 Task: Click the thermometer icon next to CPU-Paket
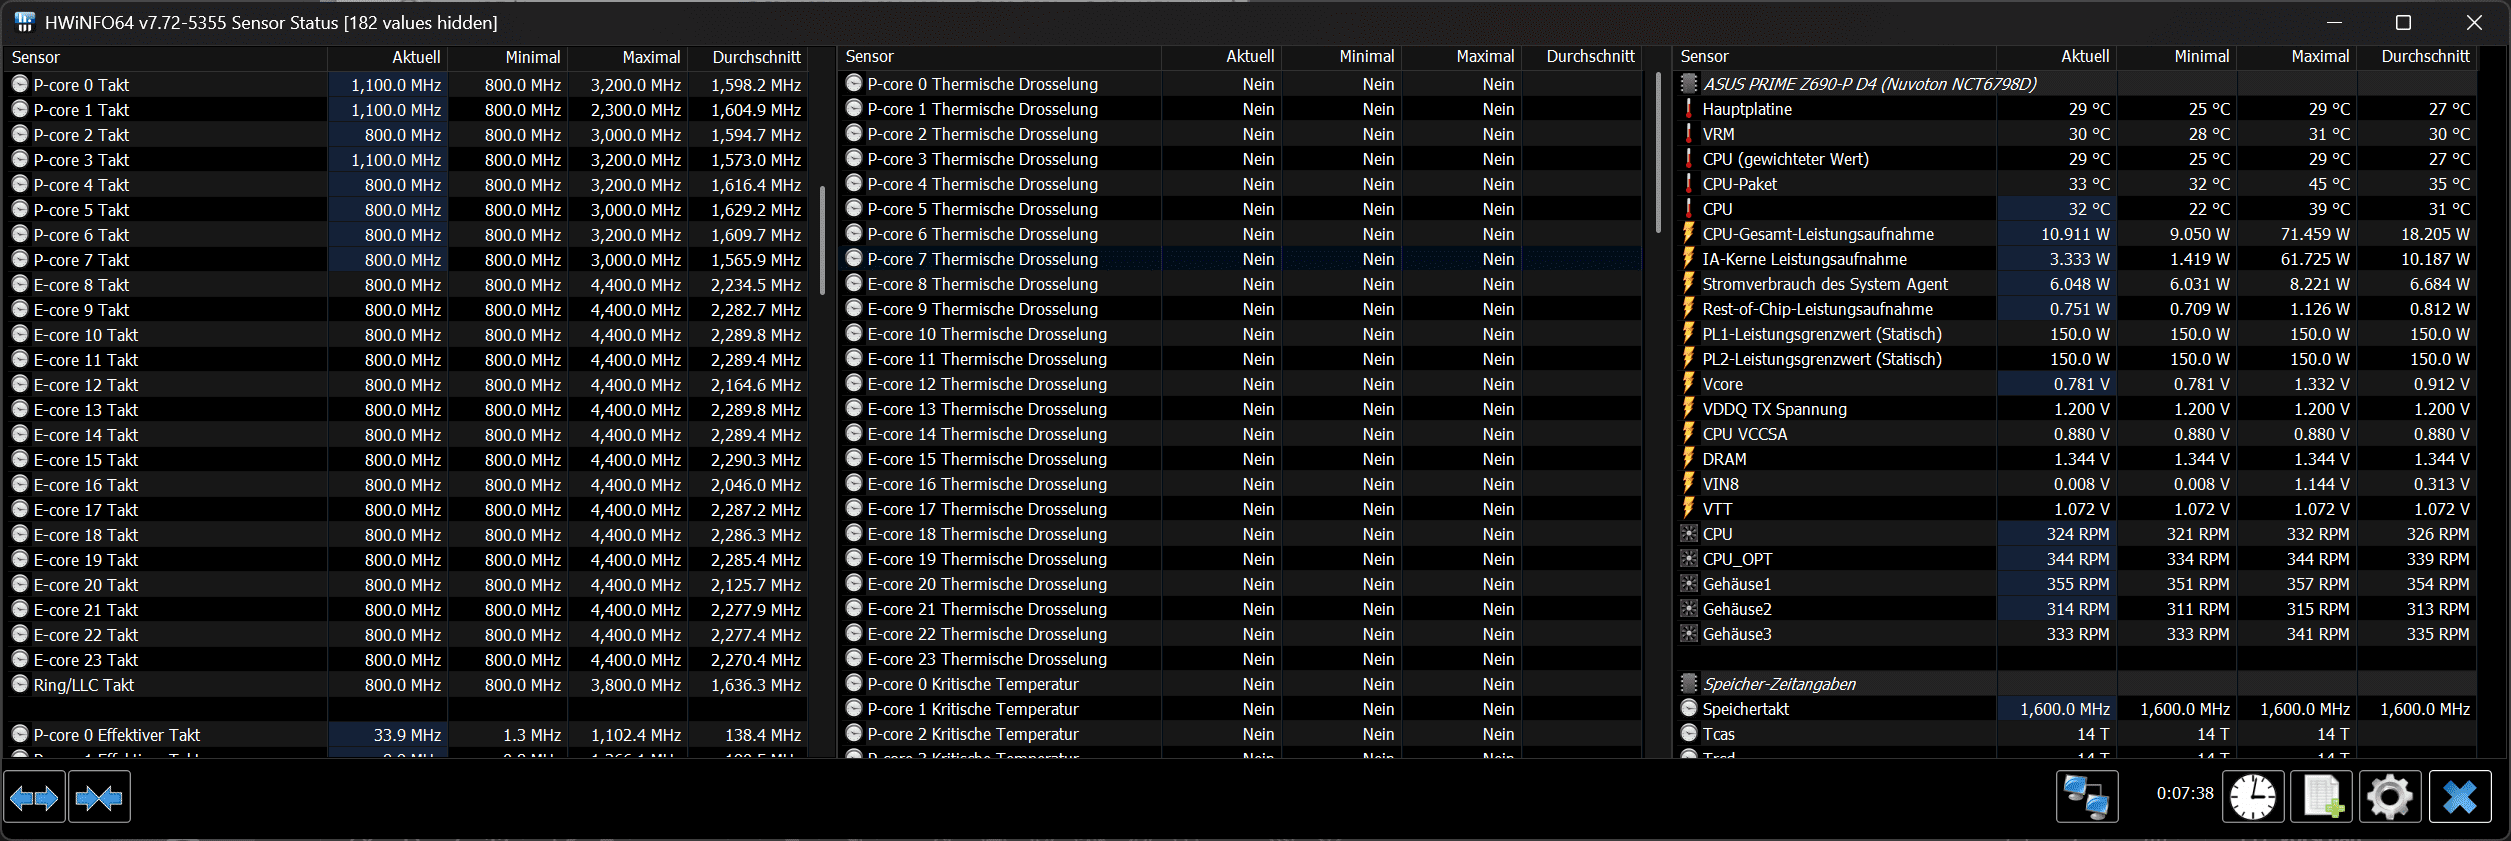coord(1689,184)
